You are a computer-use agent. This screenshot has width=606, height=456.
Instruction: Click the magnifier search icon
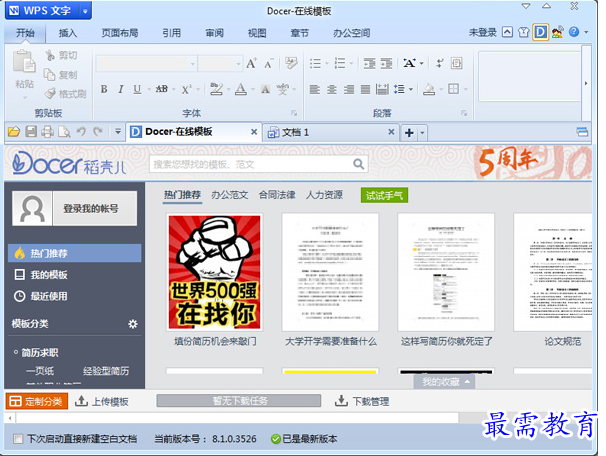click(x=359, y=165)
